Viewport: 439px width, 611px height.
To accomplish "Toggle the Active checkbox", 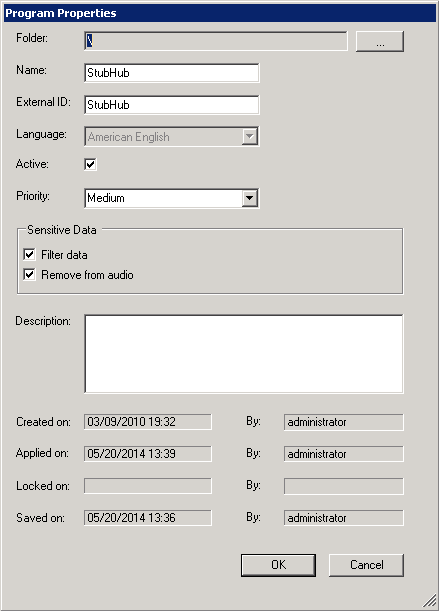I will coord(90,164).
